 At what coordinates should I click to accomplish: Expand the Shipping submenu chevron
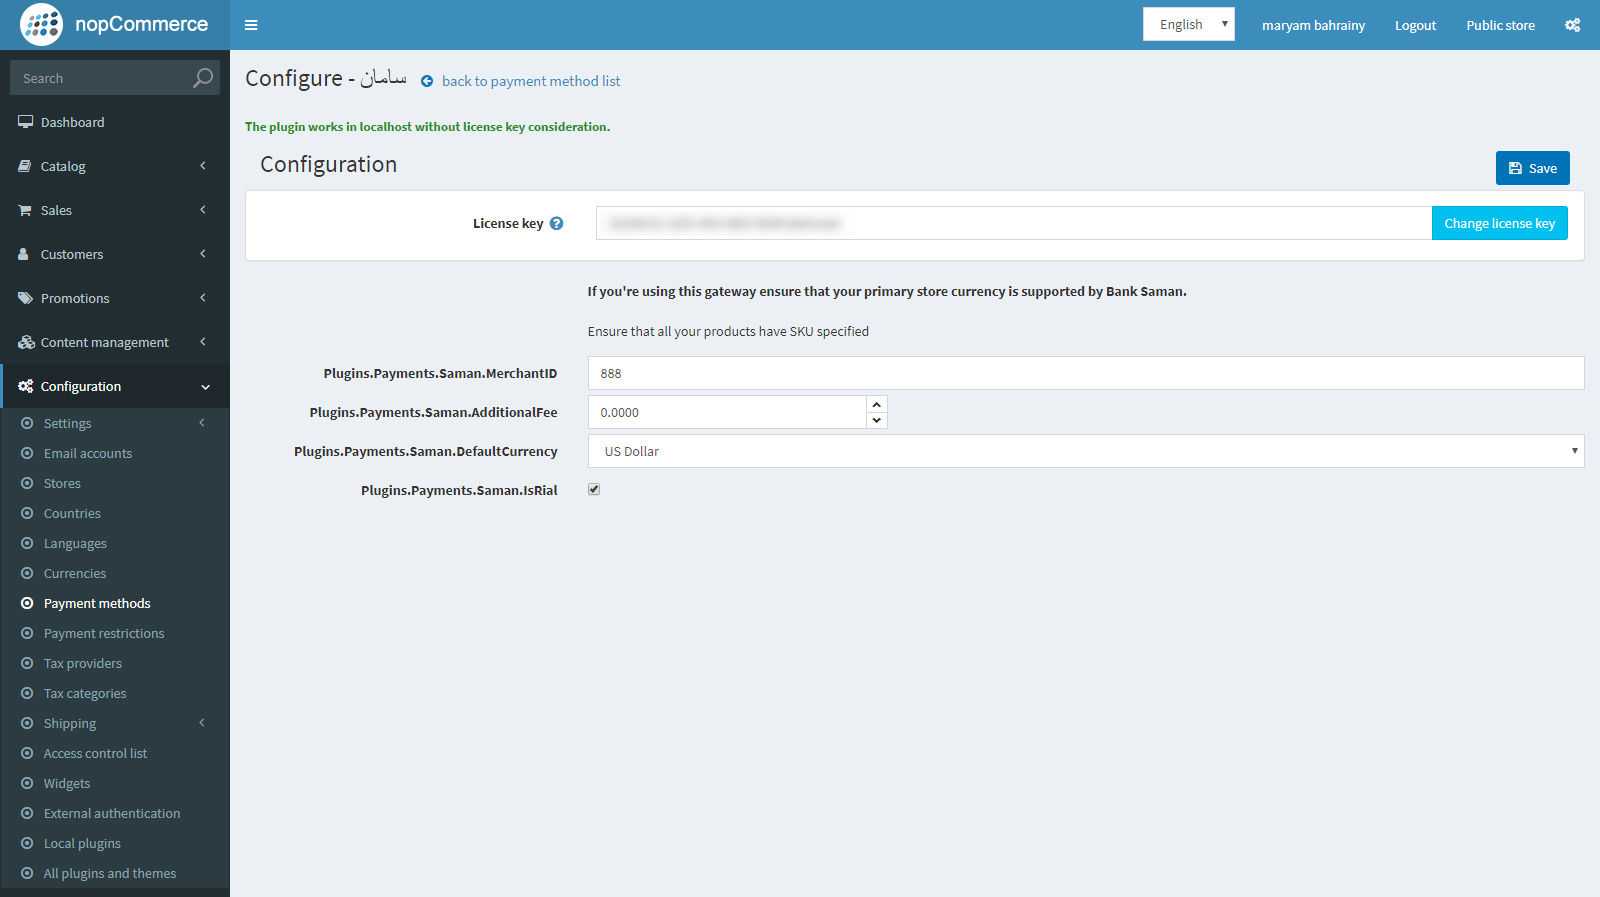click(x=202, y=723)
